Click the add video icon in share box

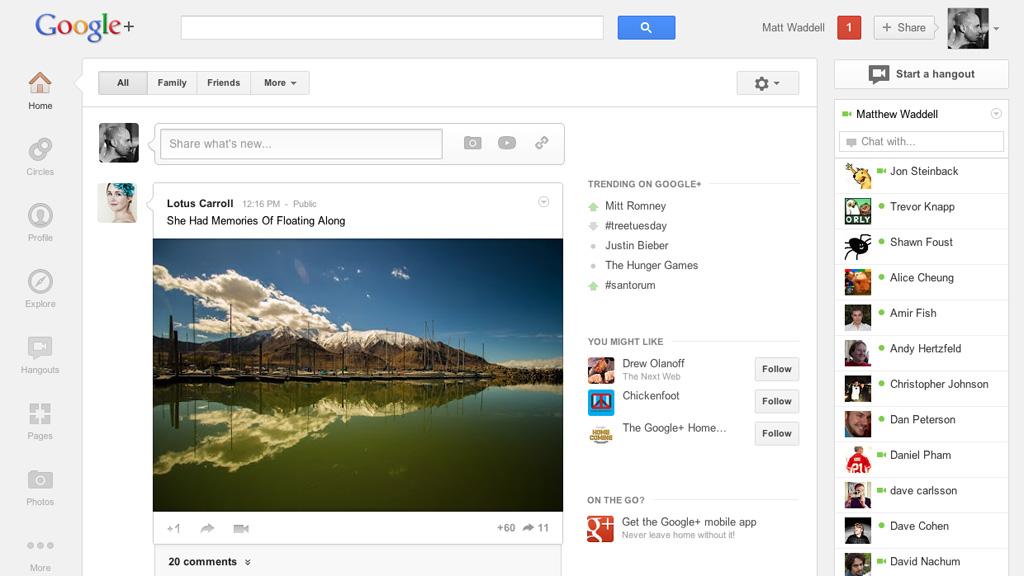(x=507, y=143)
